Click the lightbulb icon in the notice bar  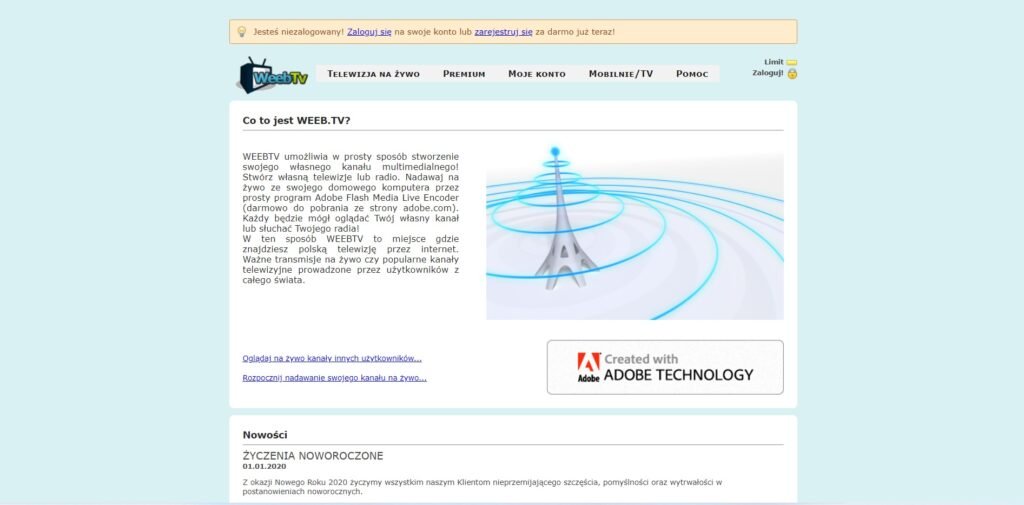[x=242, y=31]
